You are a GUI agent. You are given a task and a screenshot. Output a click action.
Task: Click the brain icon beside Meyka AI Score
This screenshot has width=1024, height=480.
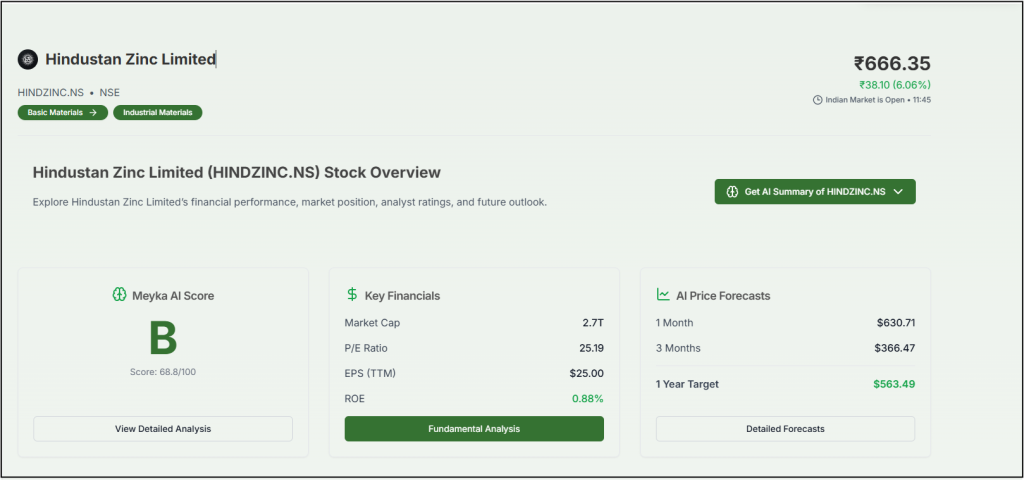119,295
